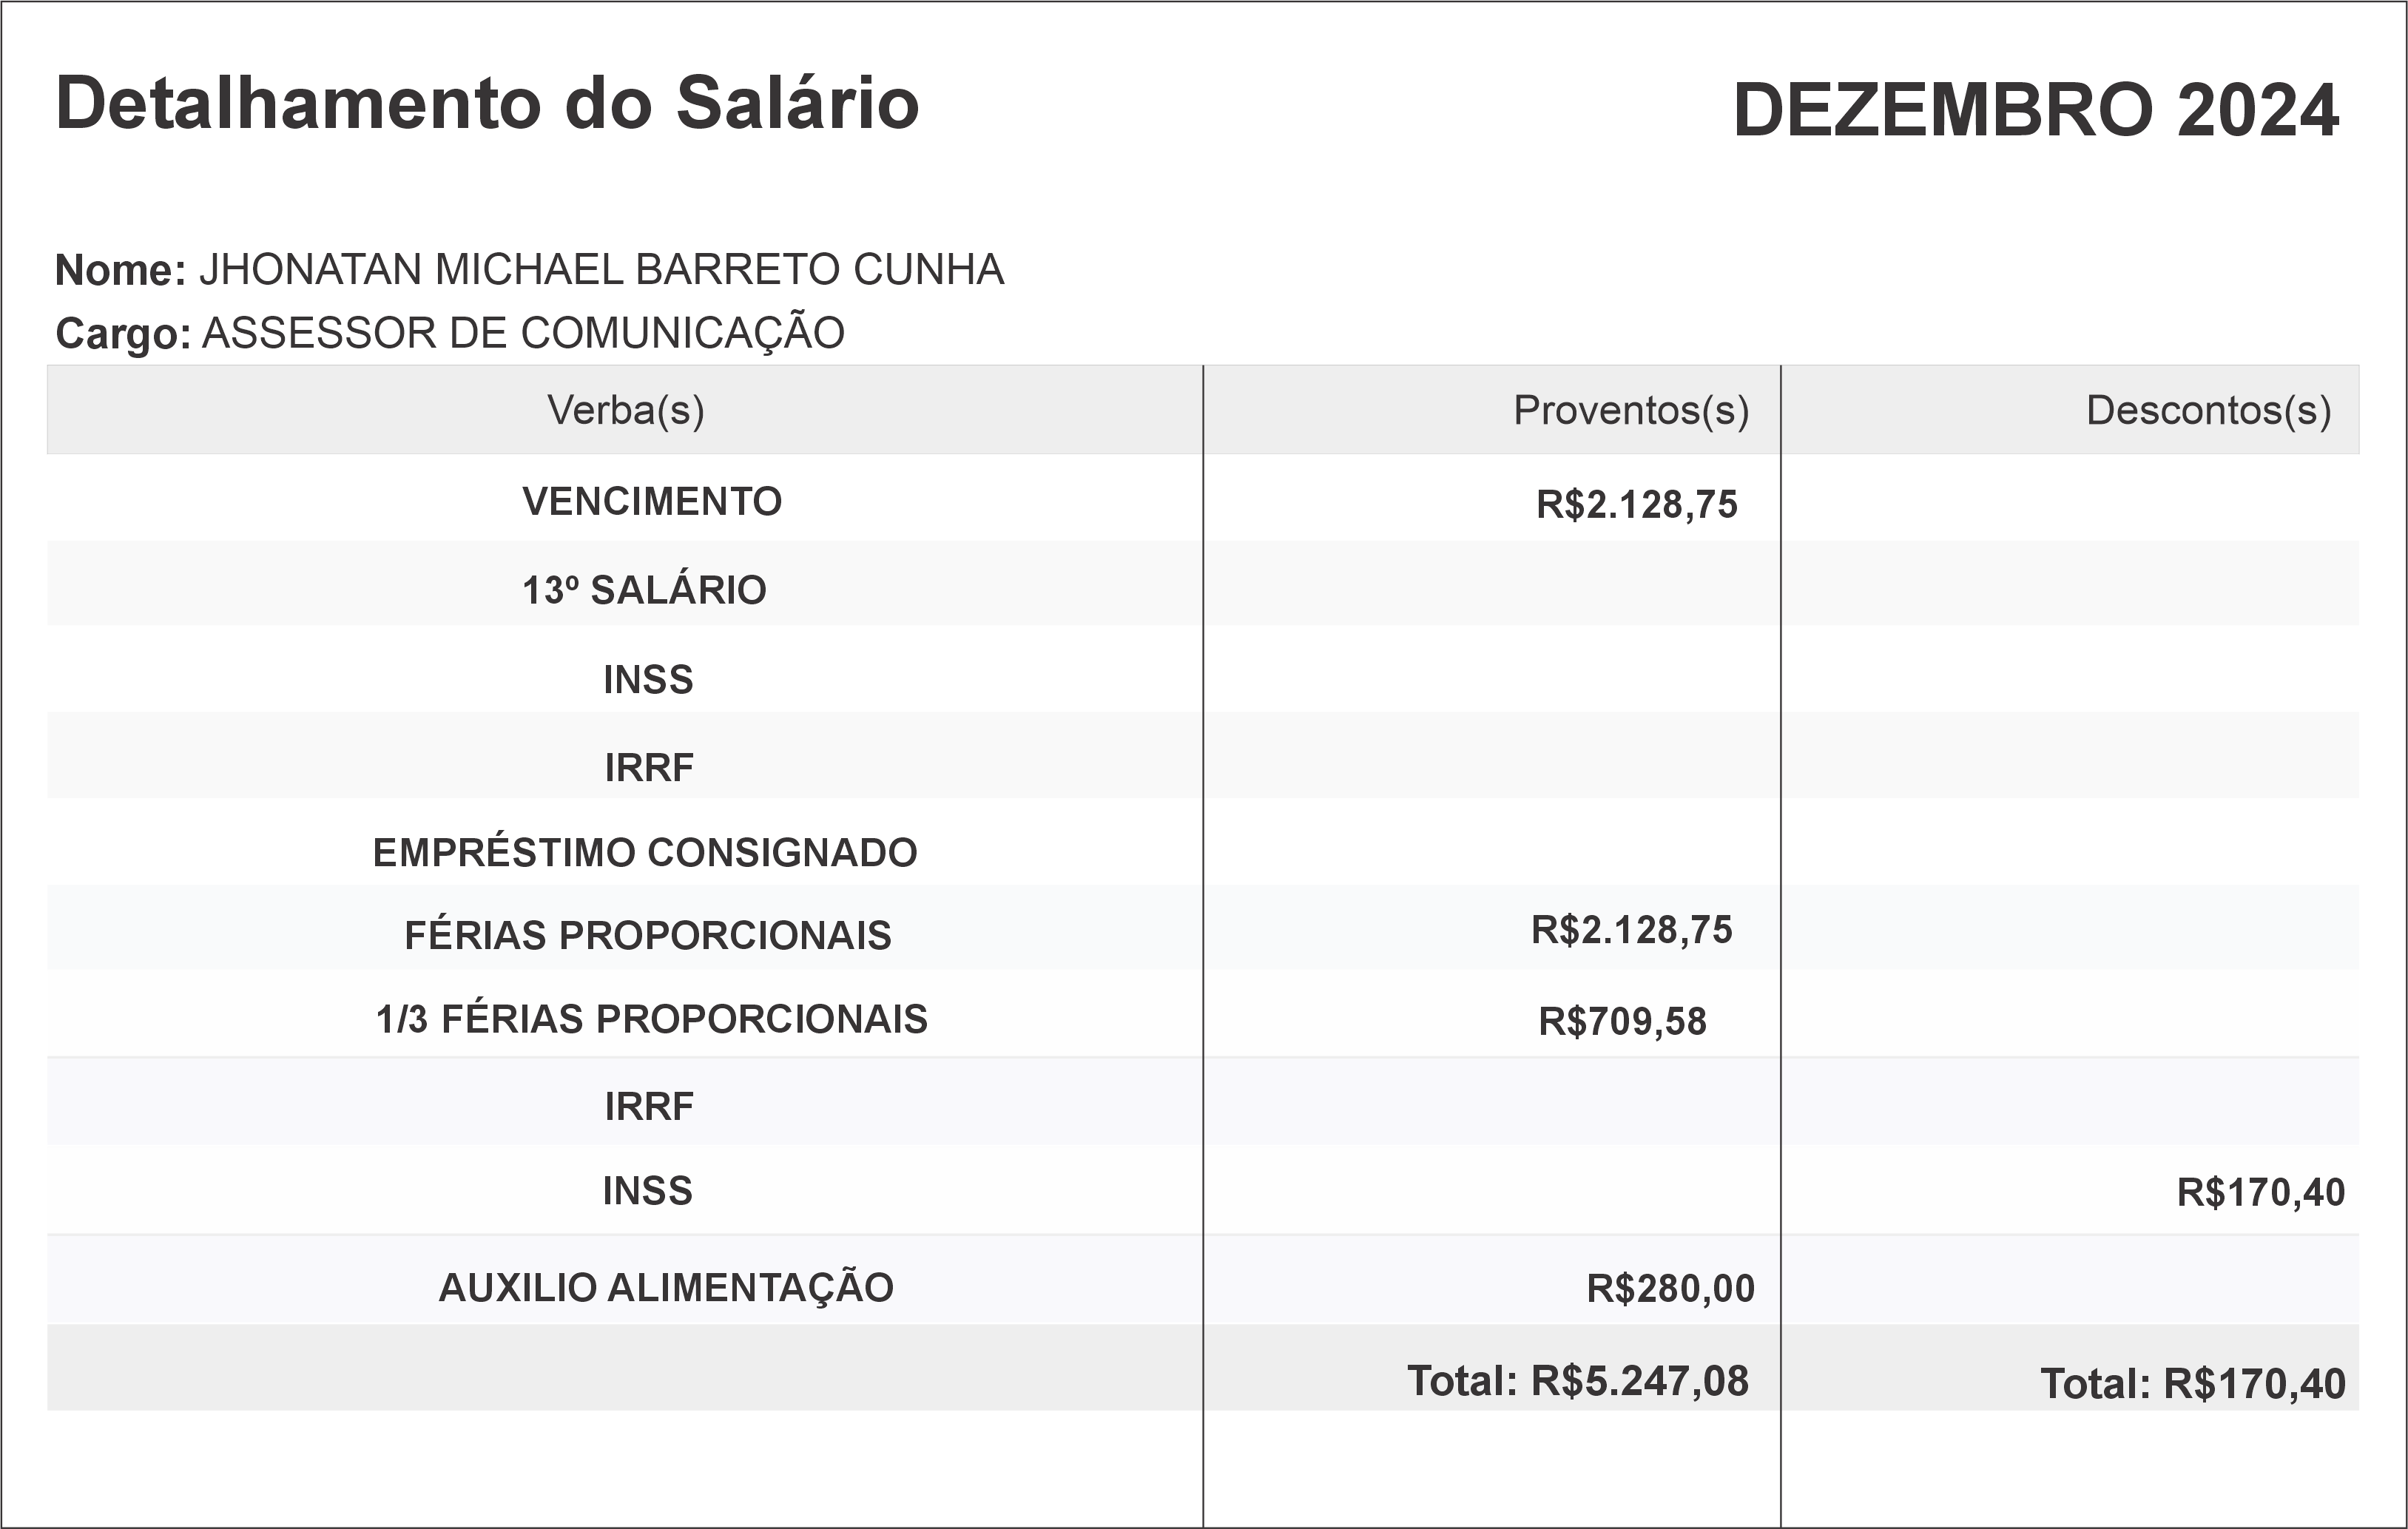Click the Descontos(s) column header

[2208, 410]
